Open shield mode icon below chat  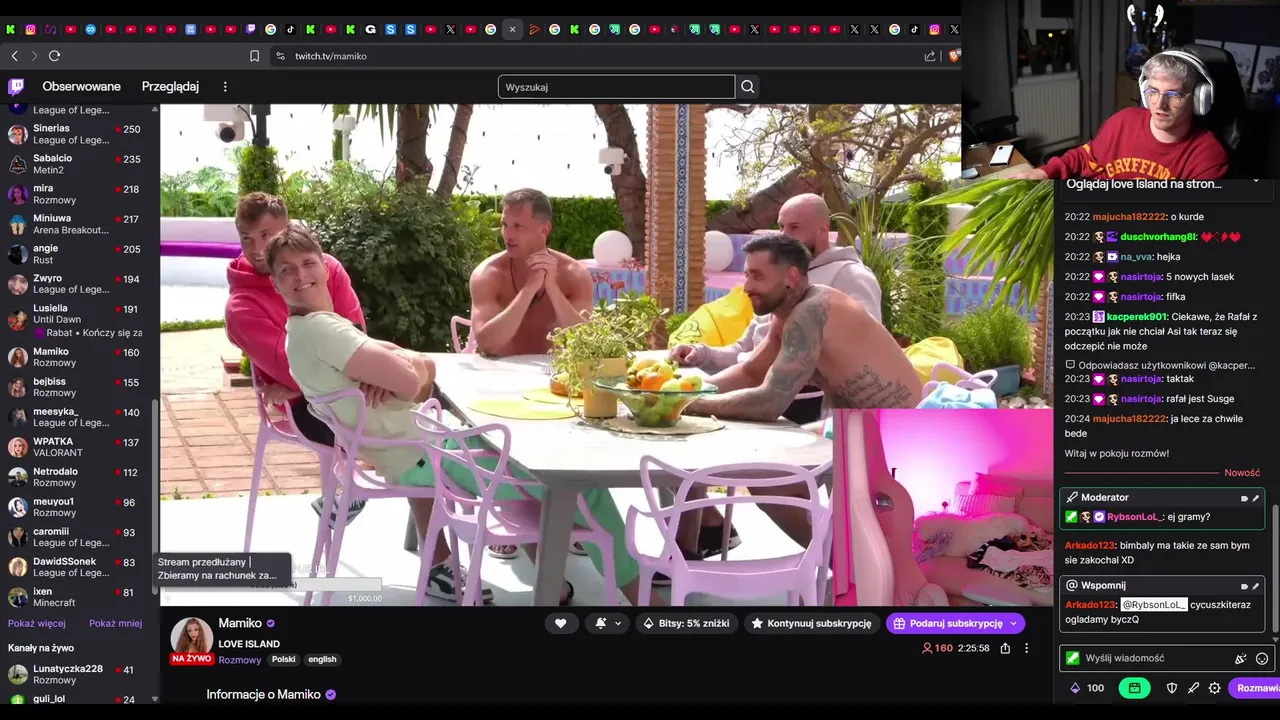[1172, 688]
